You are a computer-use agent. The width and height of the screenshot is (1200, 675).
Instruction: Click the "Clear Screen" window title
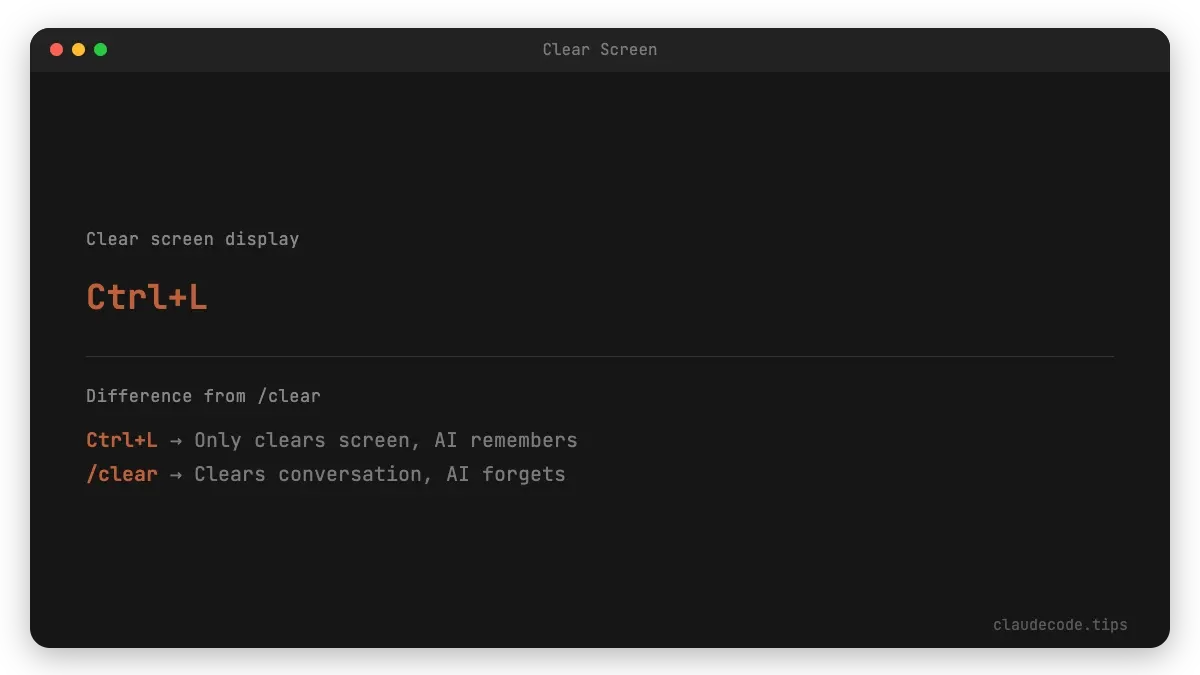click(600, 49)
